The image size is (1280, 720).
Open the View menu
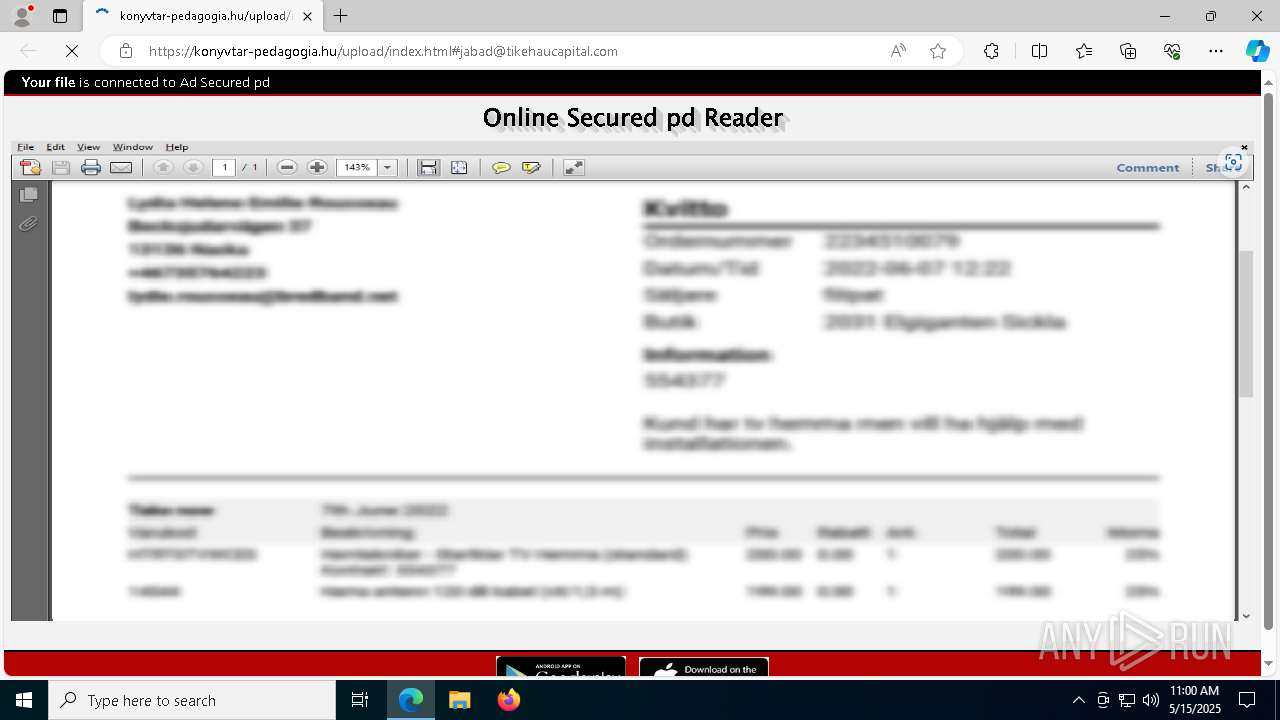88,147
